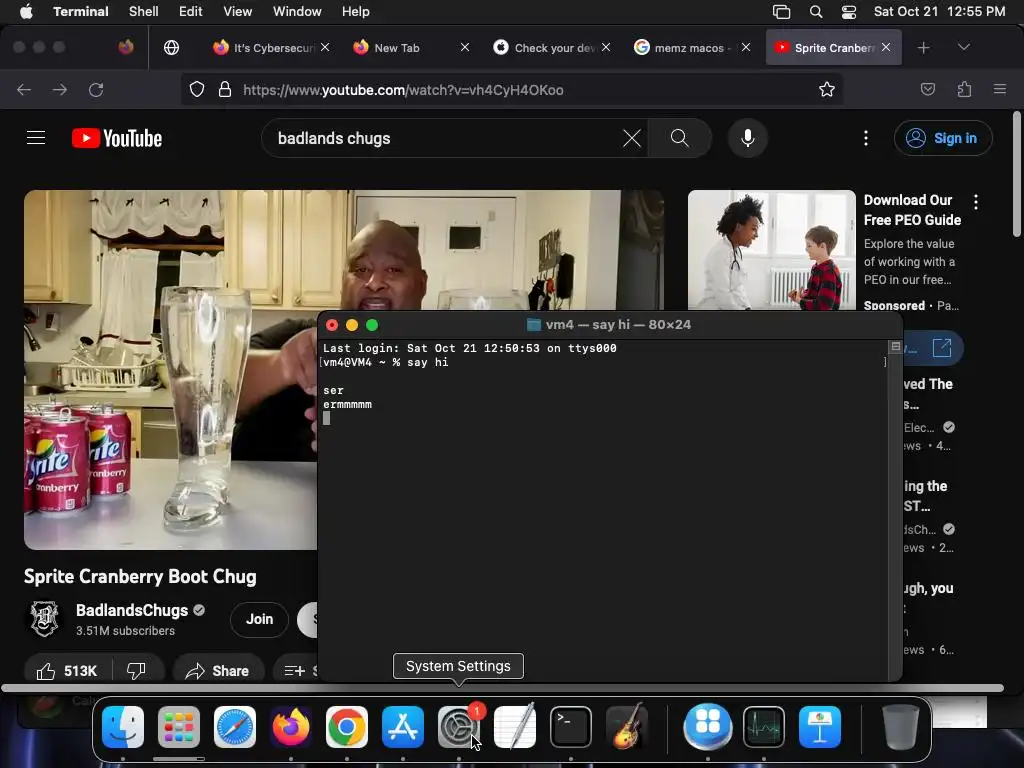Open Launchpad in the Dock
The width and height of the screenshot is (1024, 768).
pos(178,727)
